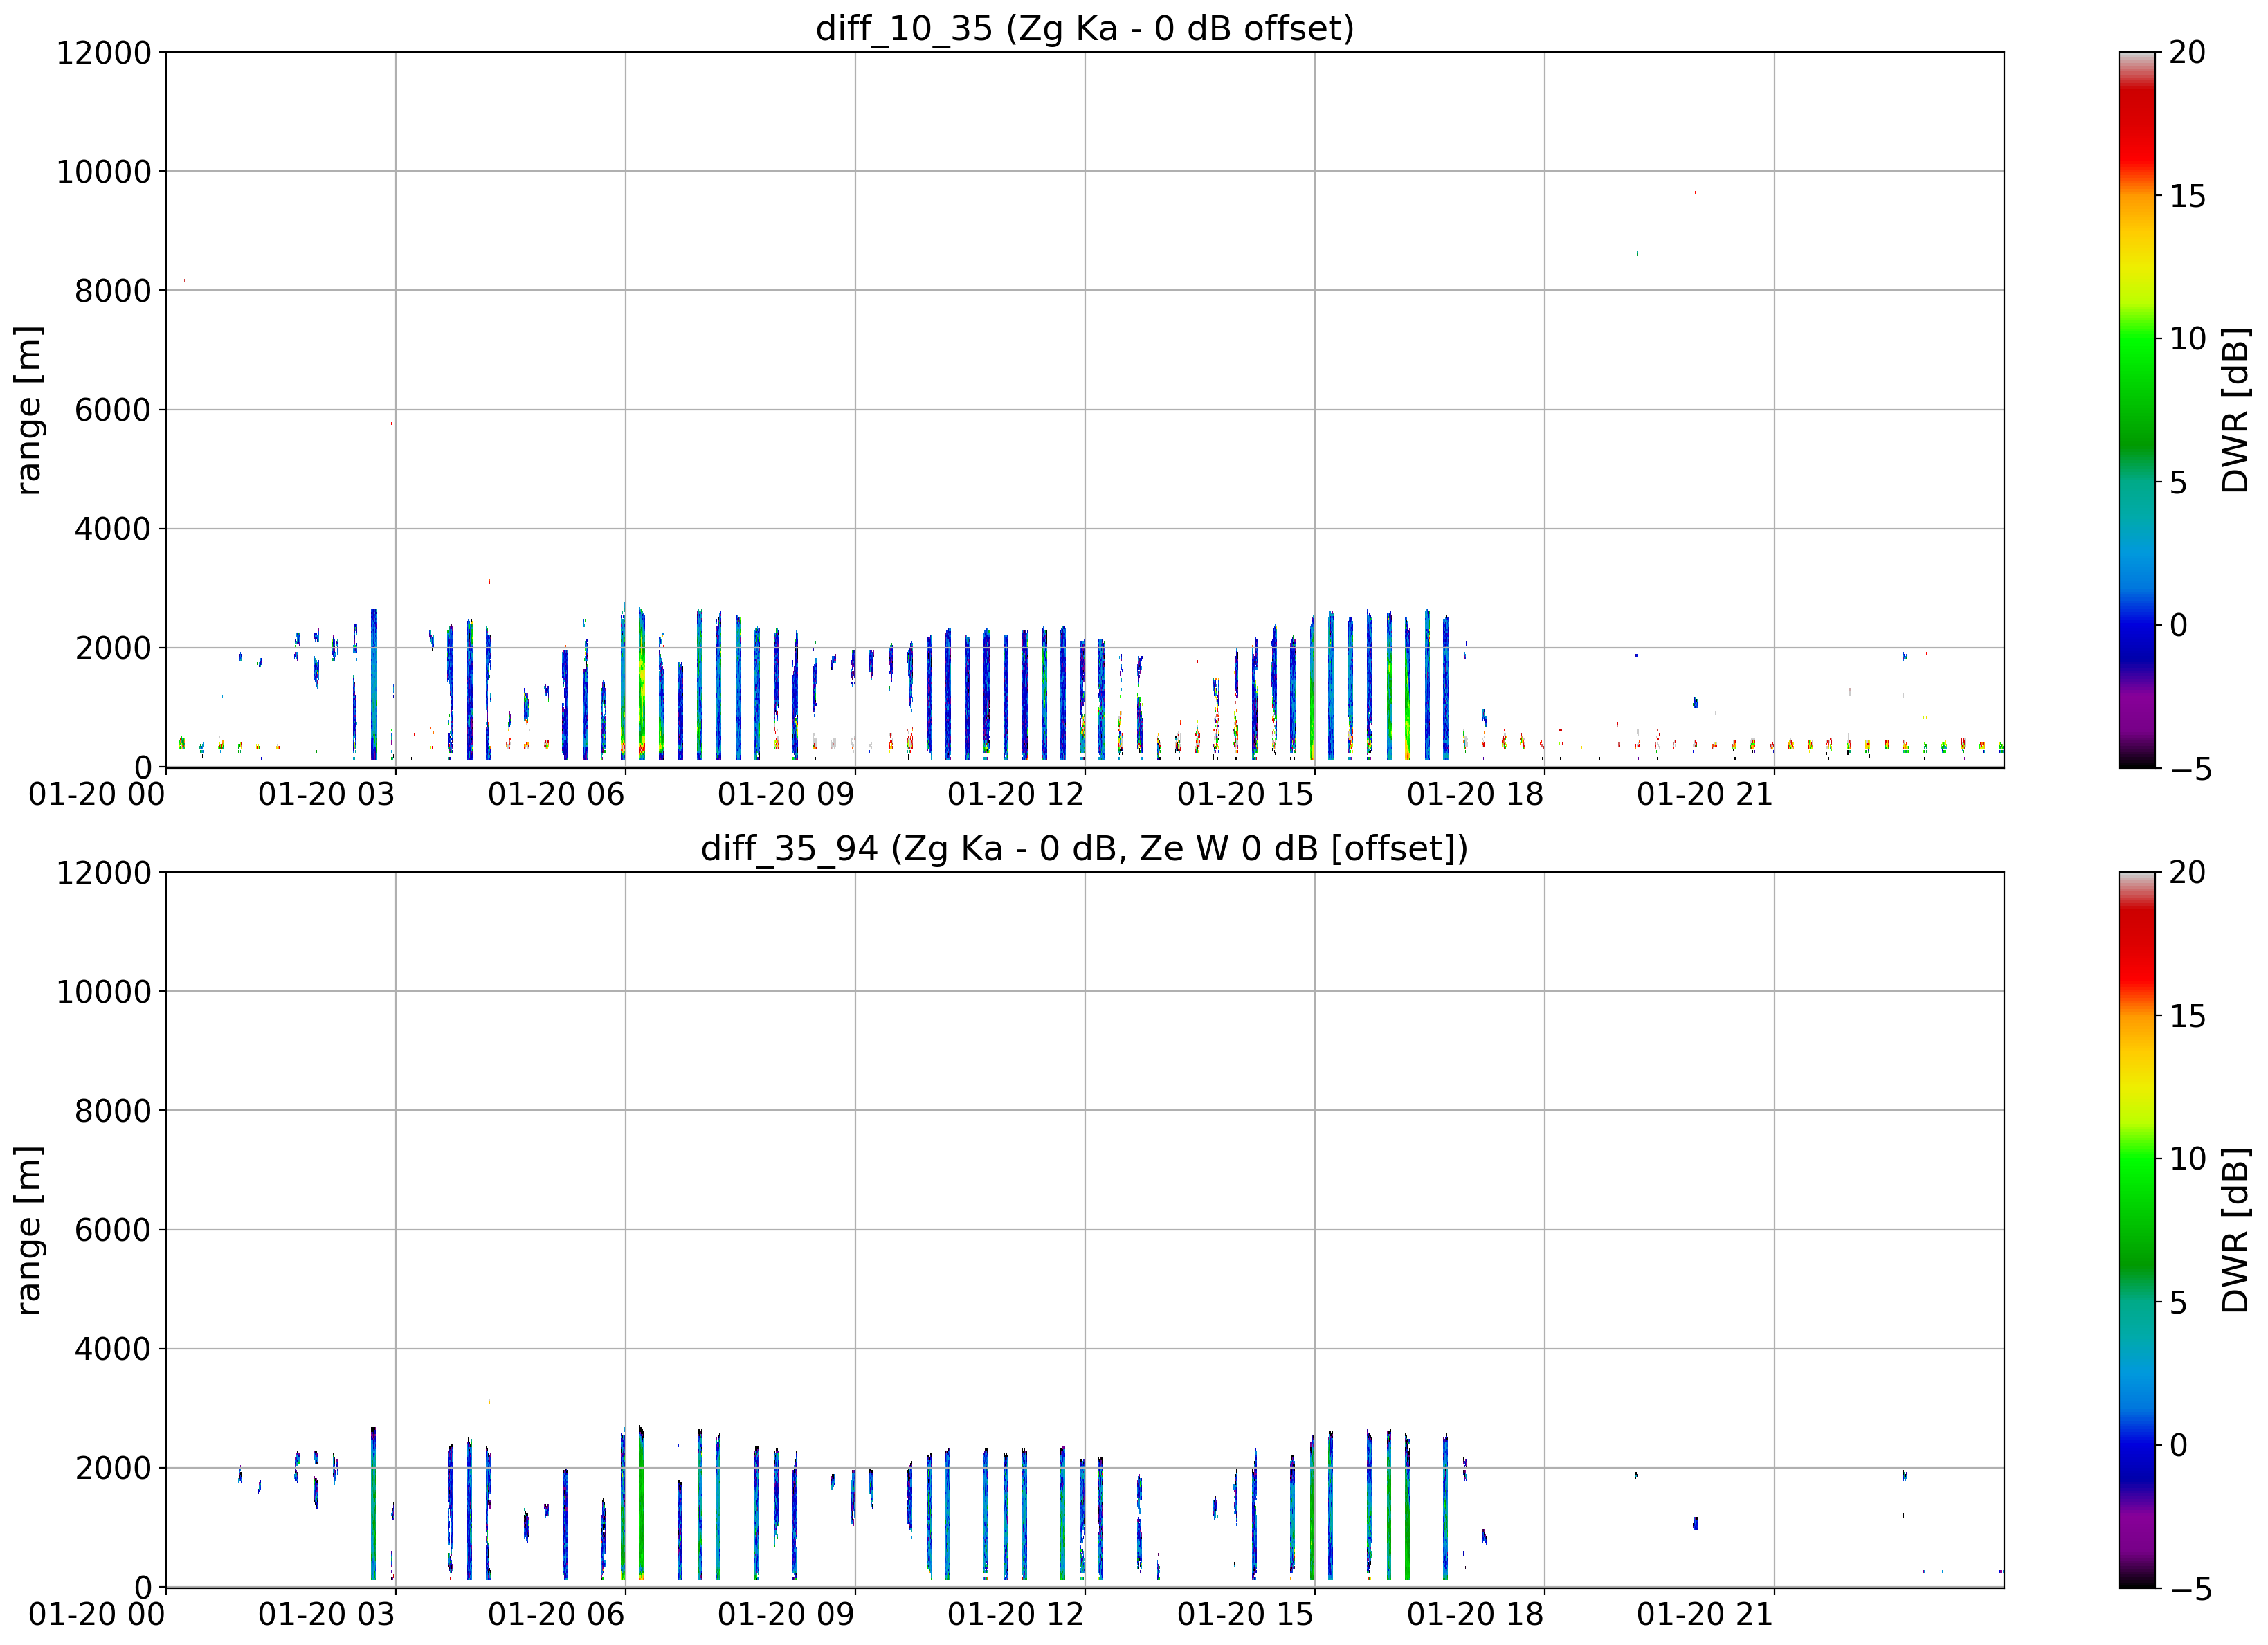The height and width of the screenshot is (1645, 2268).
Task: Click the 20 dB tick on the diff_10_35 colorbar
Action: tap(2187, 52)
